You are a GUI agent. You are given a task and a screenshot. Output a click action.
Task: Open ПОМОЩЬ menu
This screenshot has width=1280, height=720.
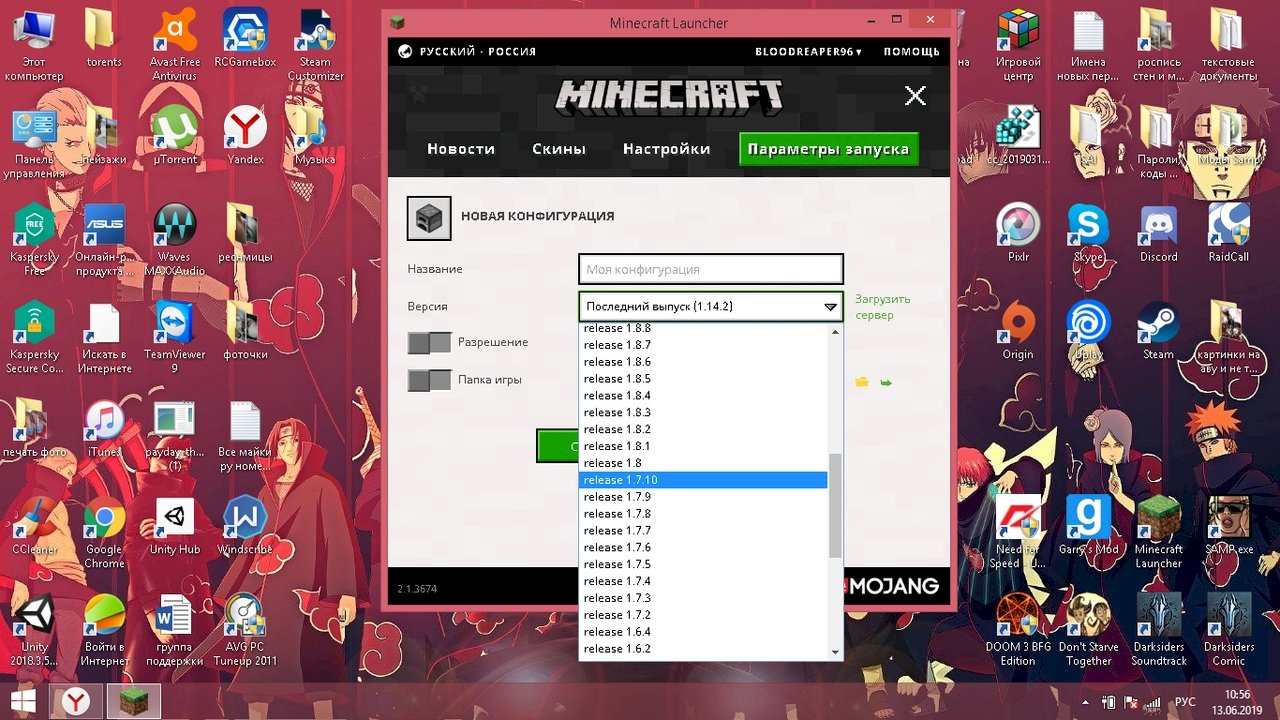tap(911, 52)
